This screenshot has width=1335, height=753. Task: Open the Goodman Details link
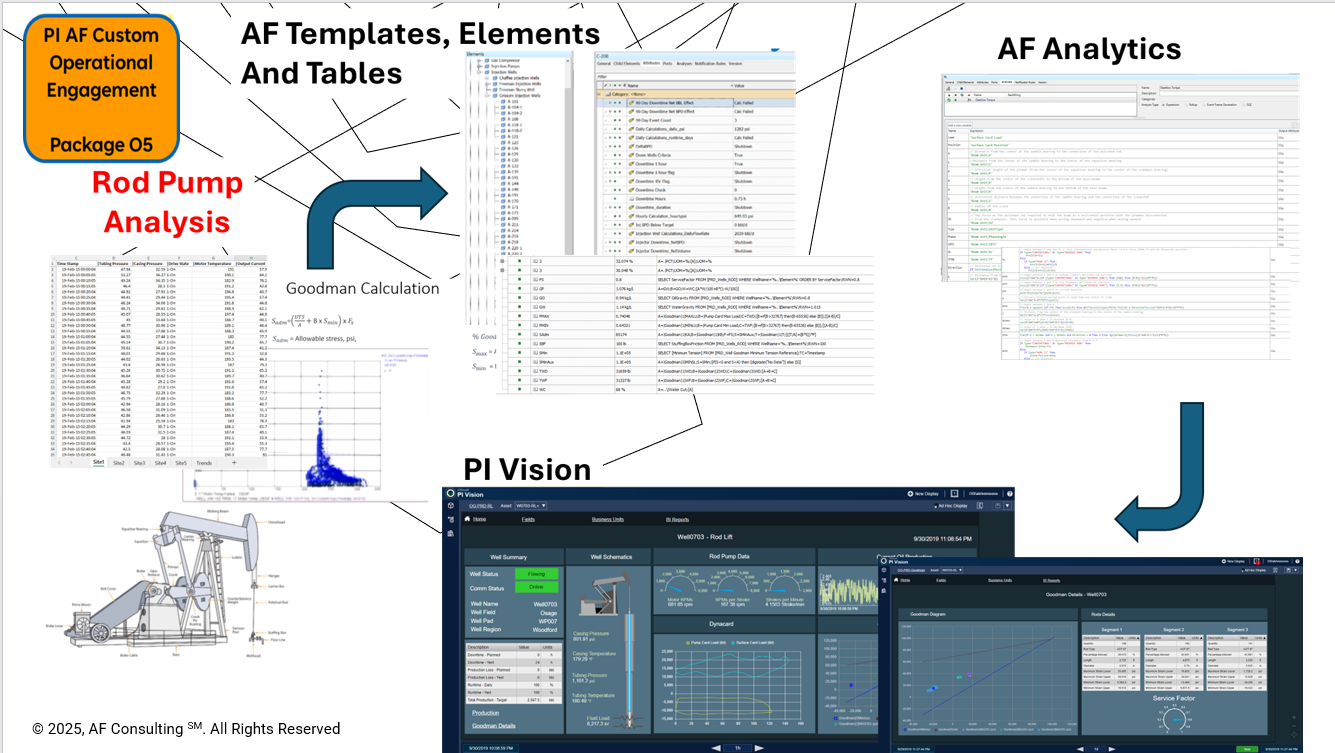494,726
